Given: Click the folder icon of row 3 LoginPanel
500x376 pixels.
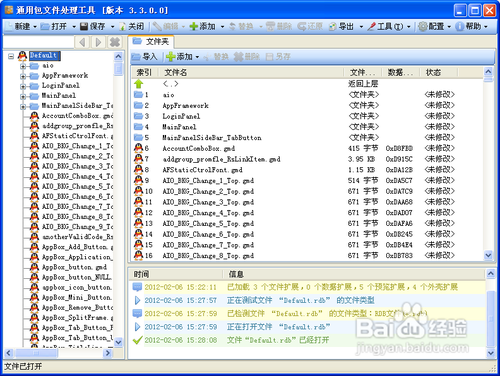Looking at the screenshot, I should (138, 116).
